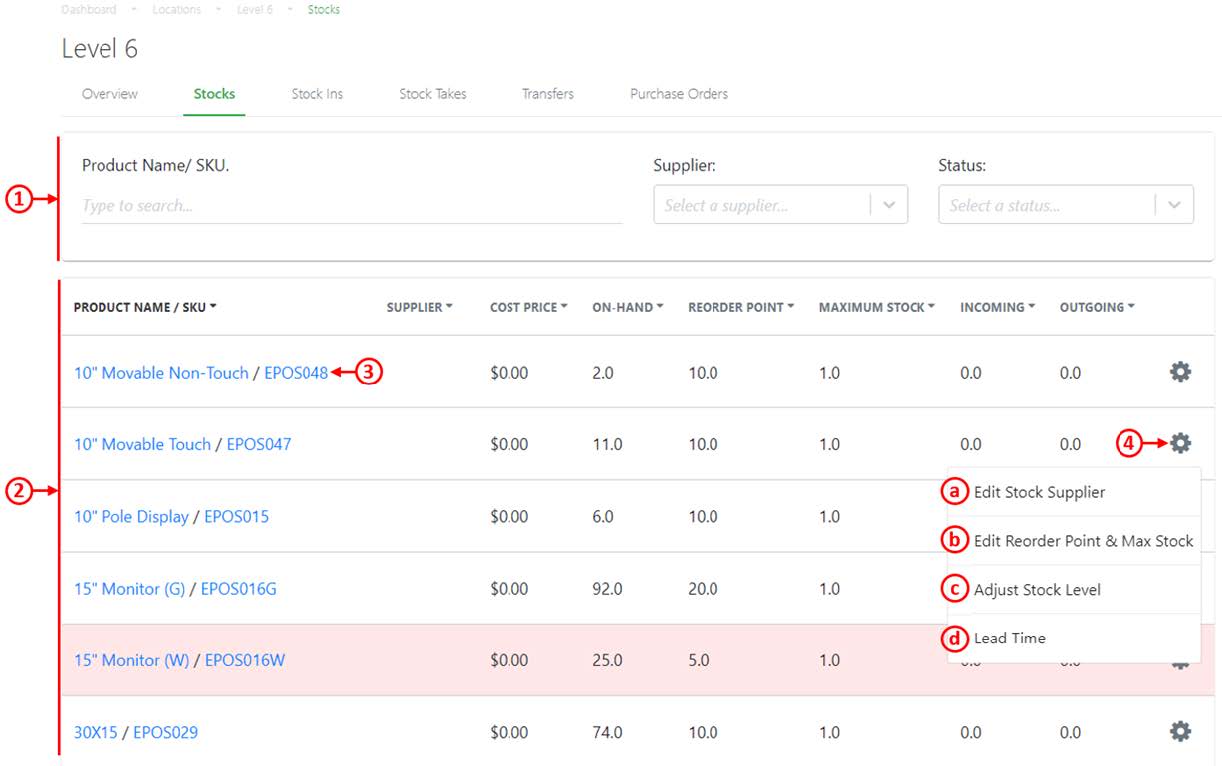Image resolution: width=1222 pixels, height=766 pixels.
Task: Sort by Product Name / SKU column
Action: (145, 307)
